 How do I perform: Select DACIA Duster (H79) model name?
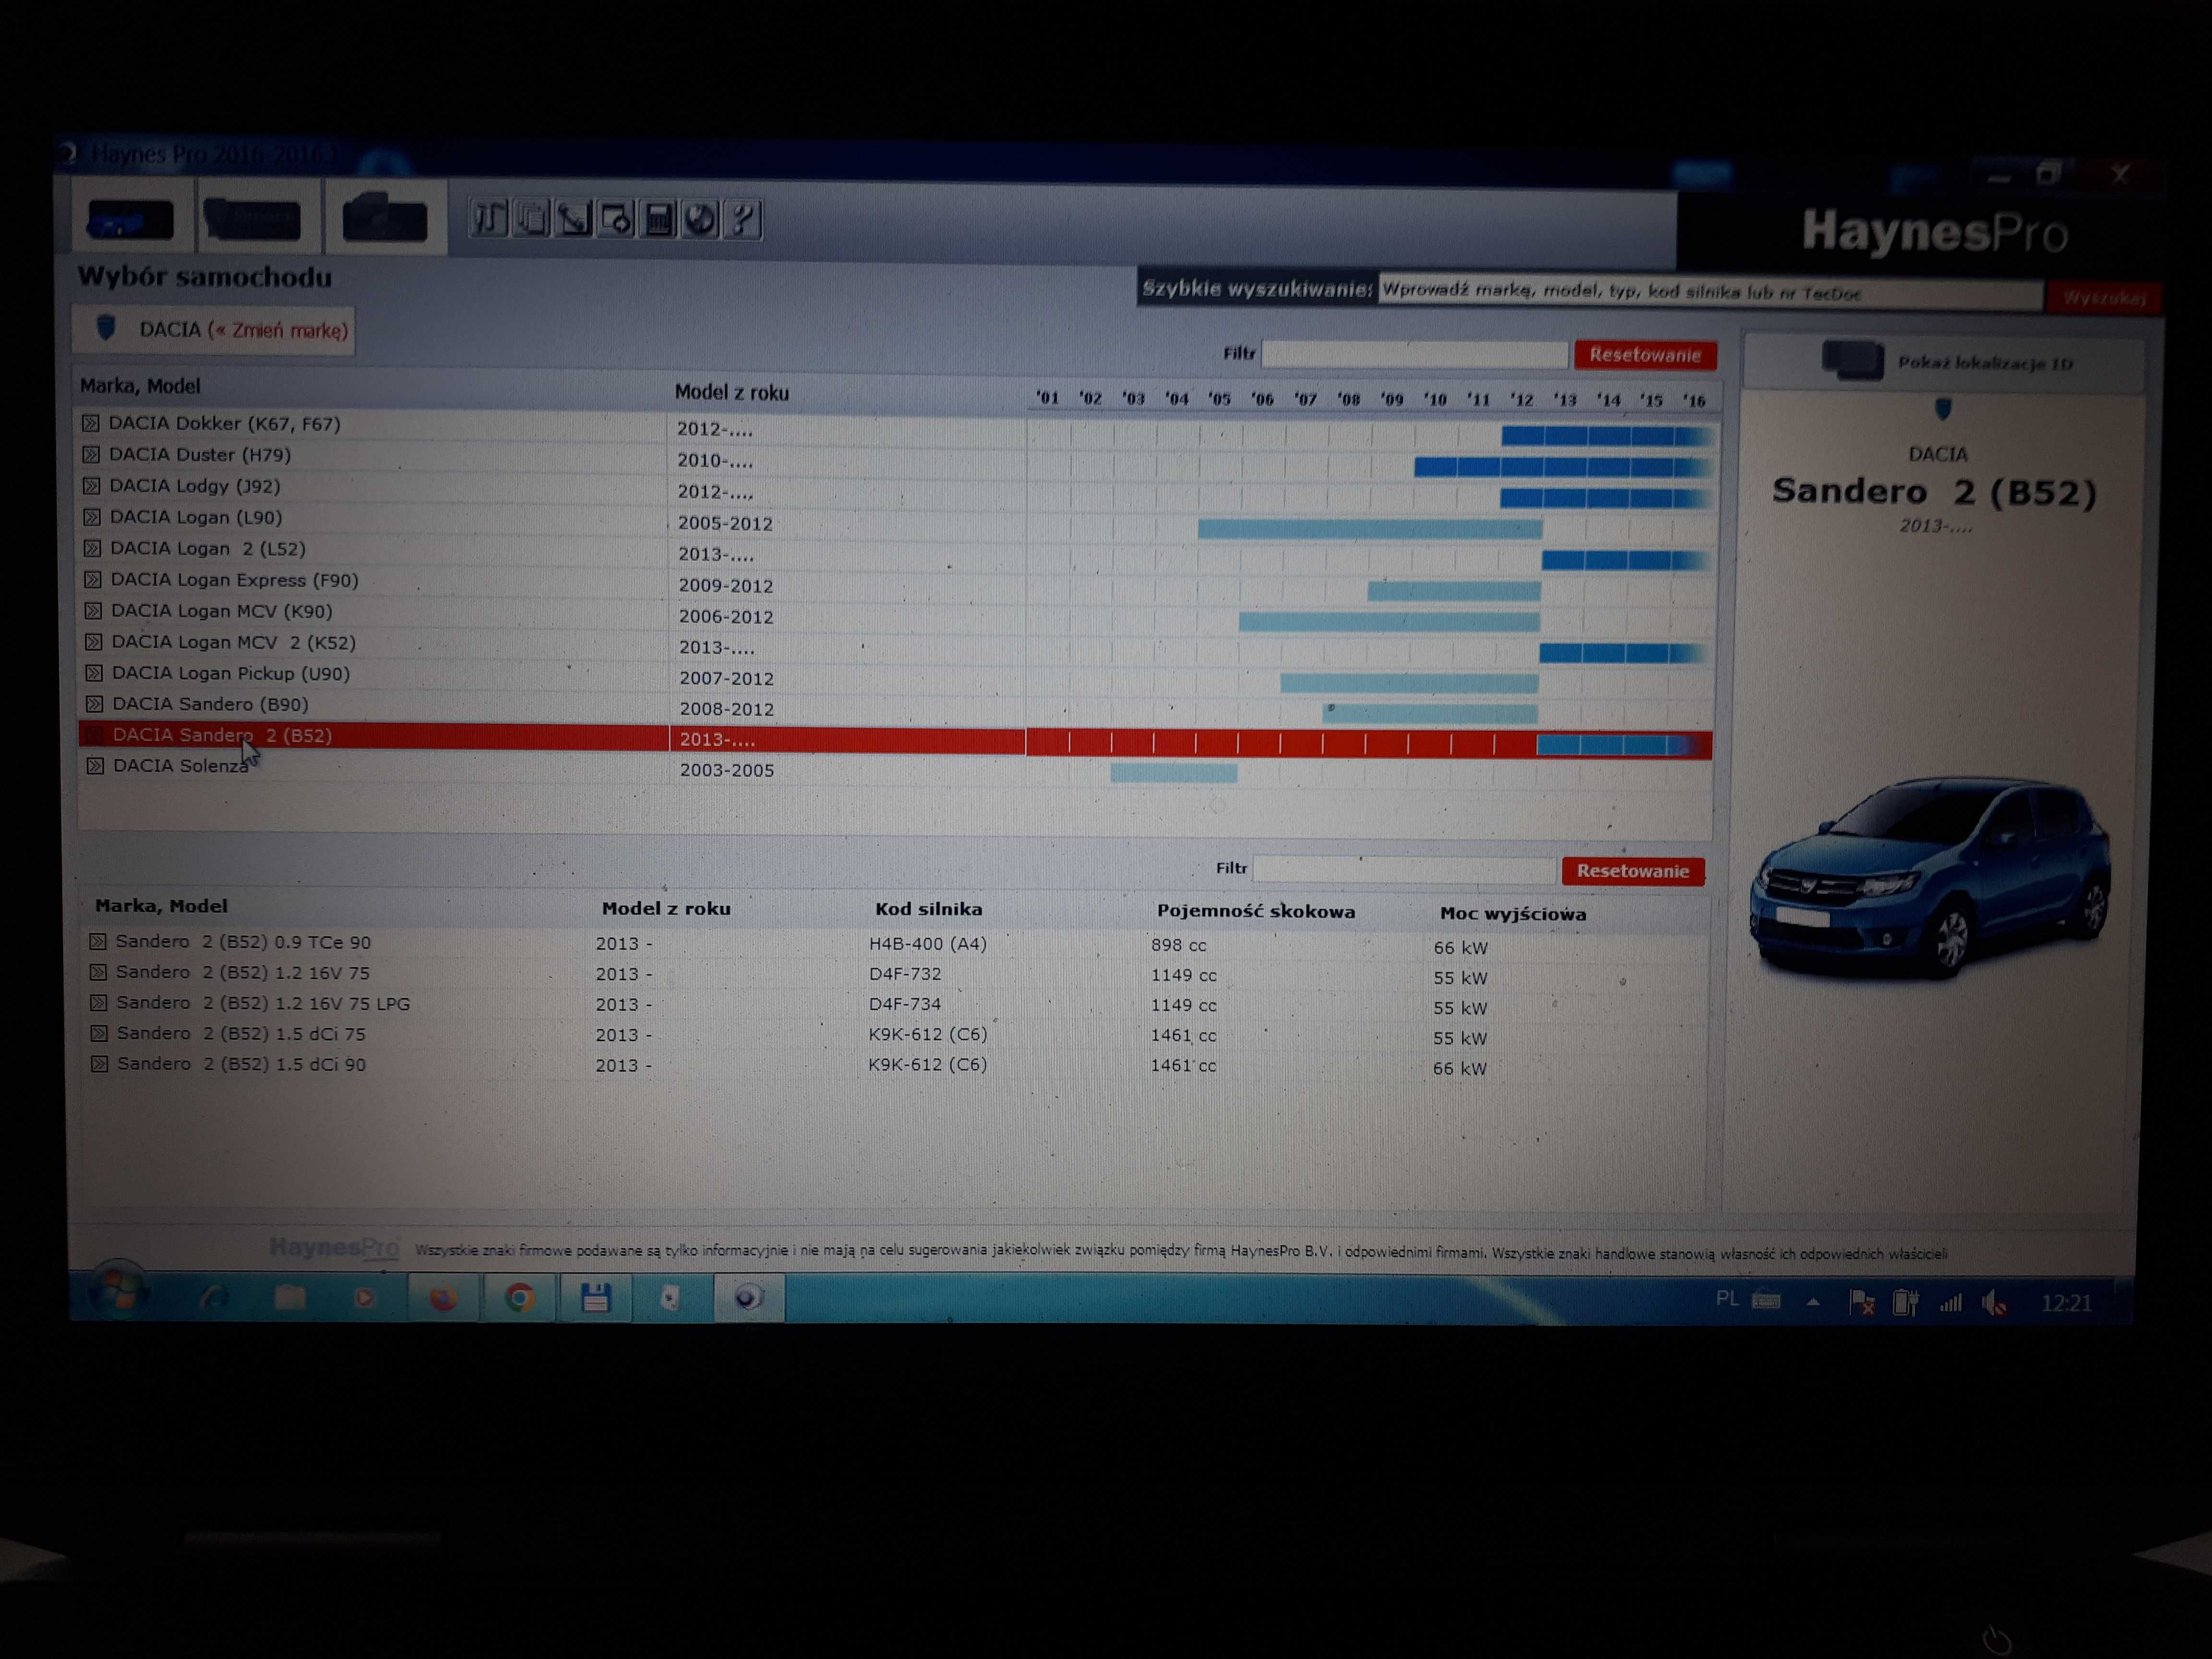coord(200,455)
